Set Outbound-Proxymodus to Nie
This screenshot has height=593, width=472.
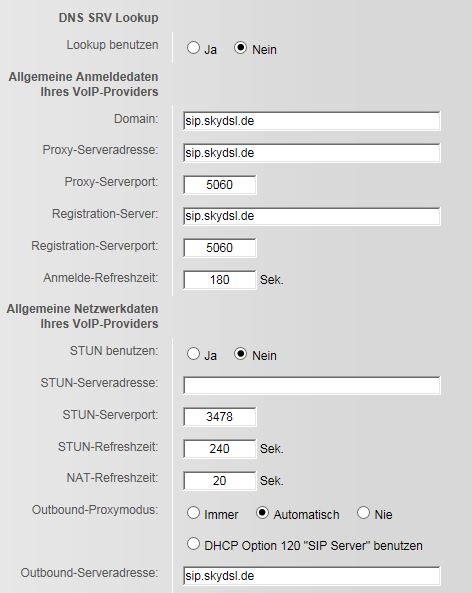click(363, 513)
